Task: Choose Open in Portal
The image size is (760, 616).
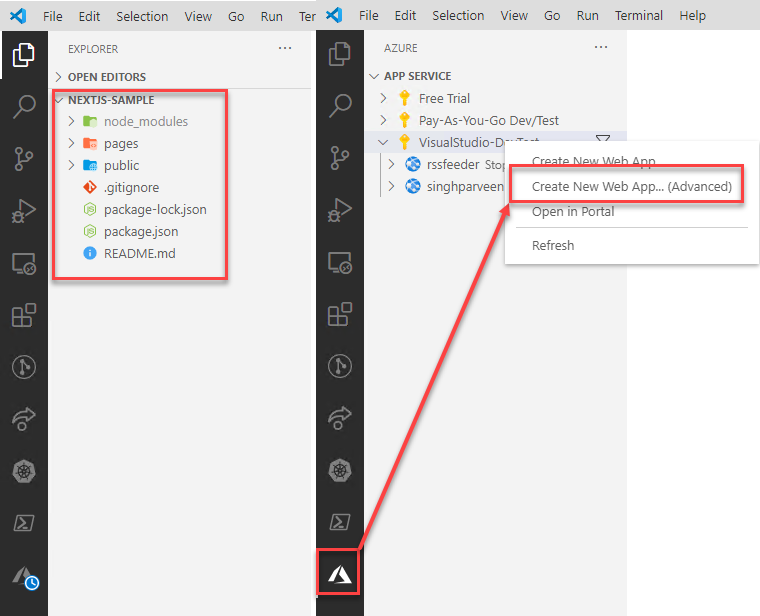Action: tap(573, 212)
